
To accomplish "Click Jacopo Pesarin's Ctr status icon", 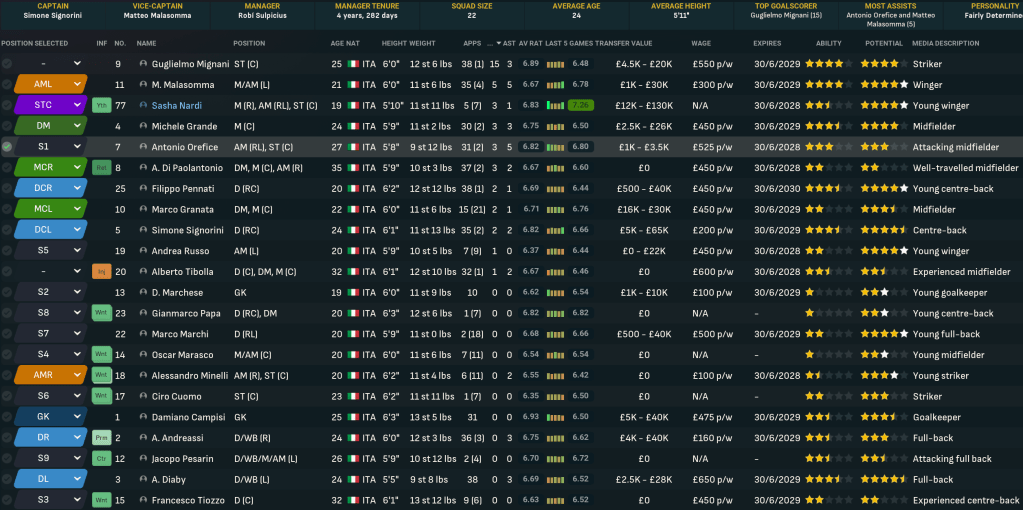I will coord(101,458).
